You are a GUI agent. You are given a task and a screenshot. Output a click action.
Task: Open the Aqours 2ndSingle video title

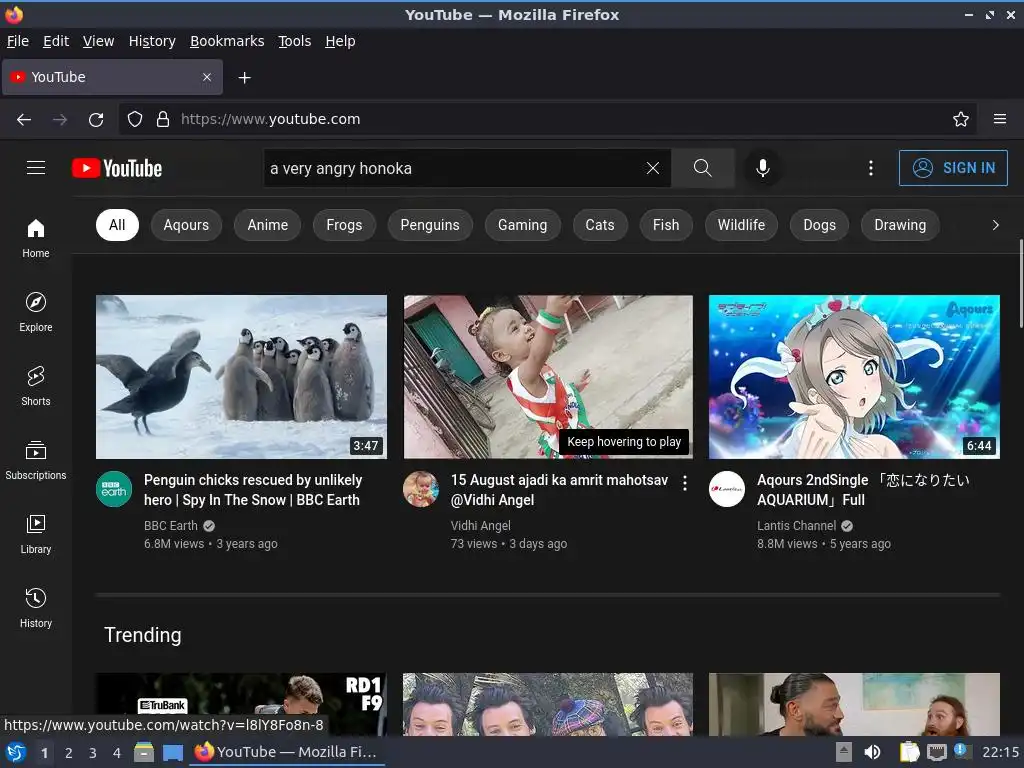coord(863,490)
